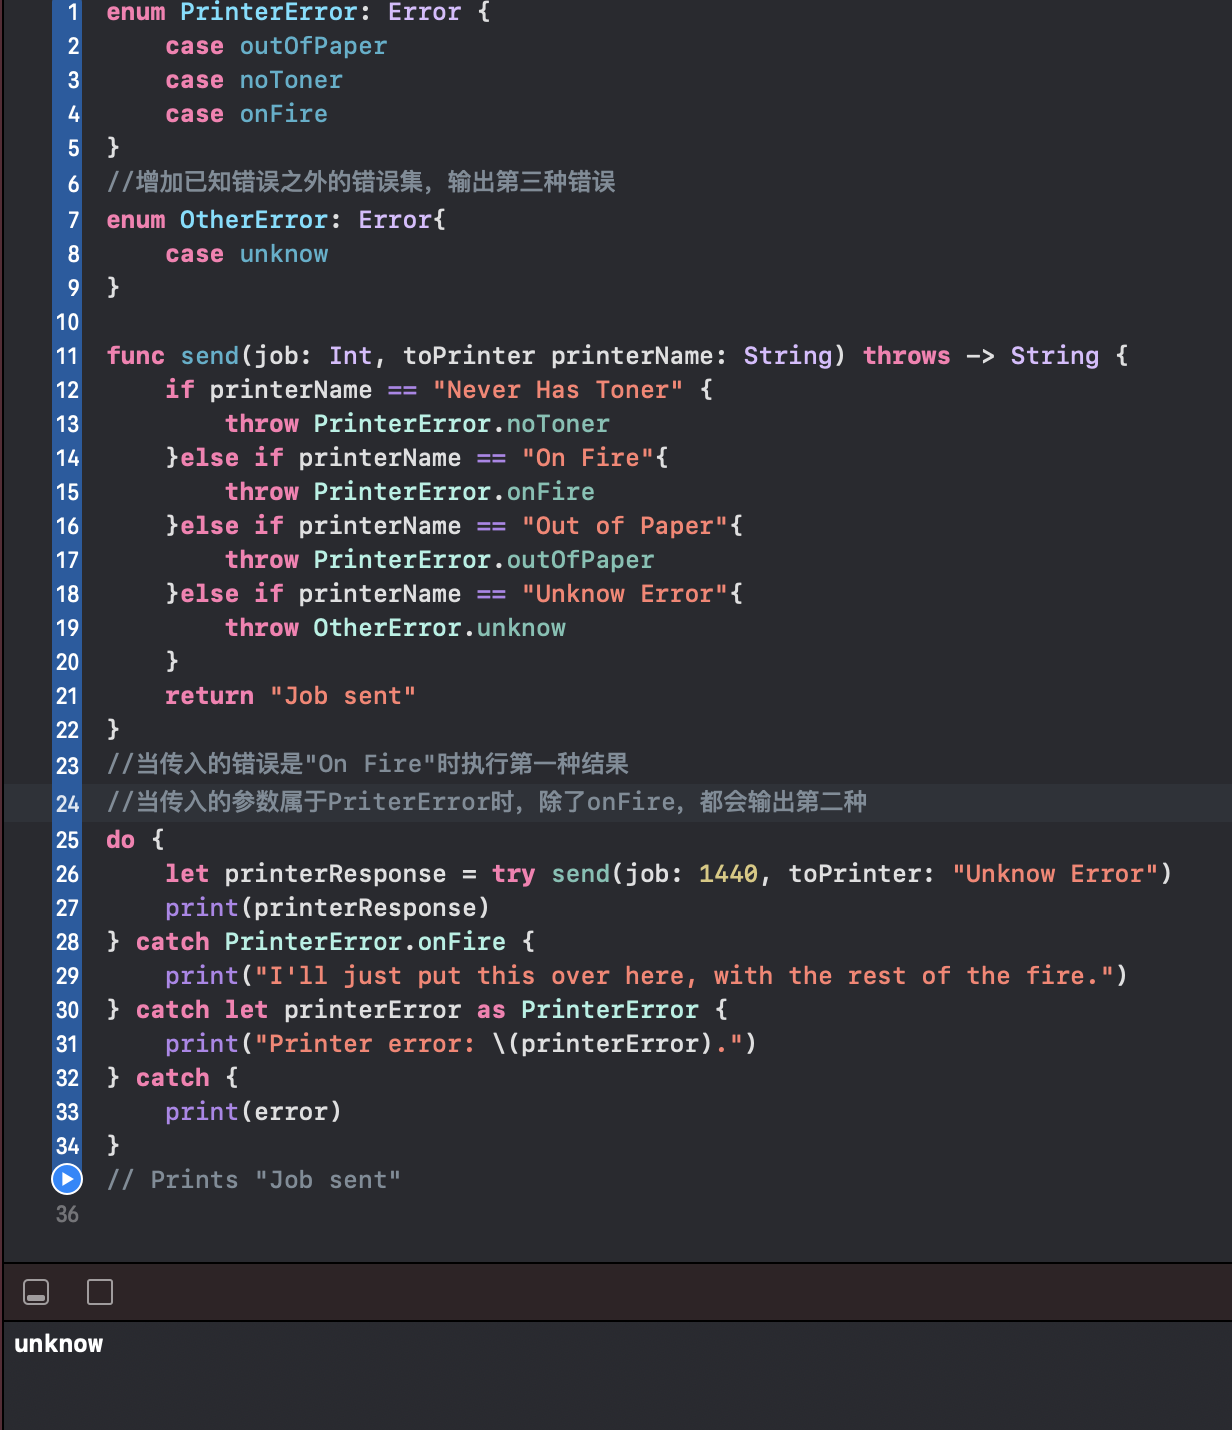Click the 'do' keyword on line 25
This screenshot has height=1430, width=1232.
(121, 840)
